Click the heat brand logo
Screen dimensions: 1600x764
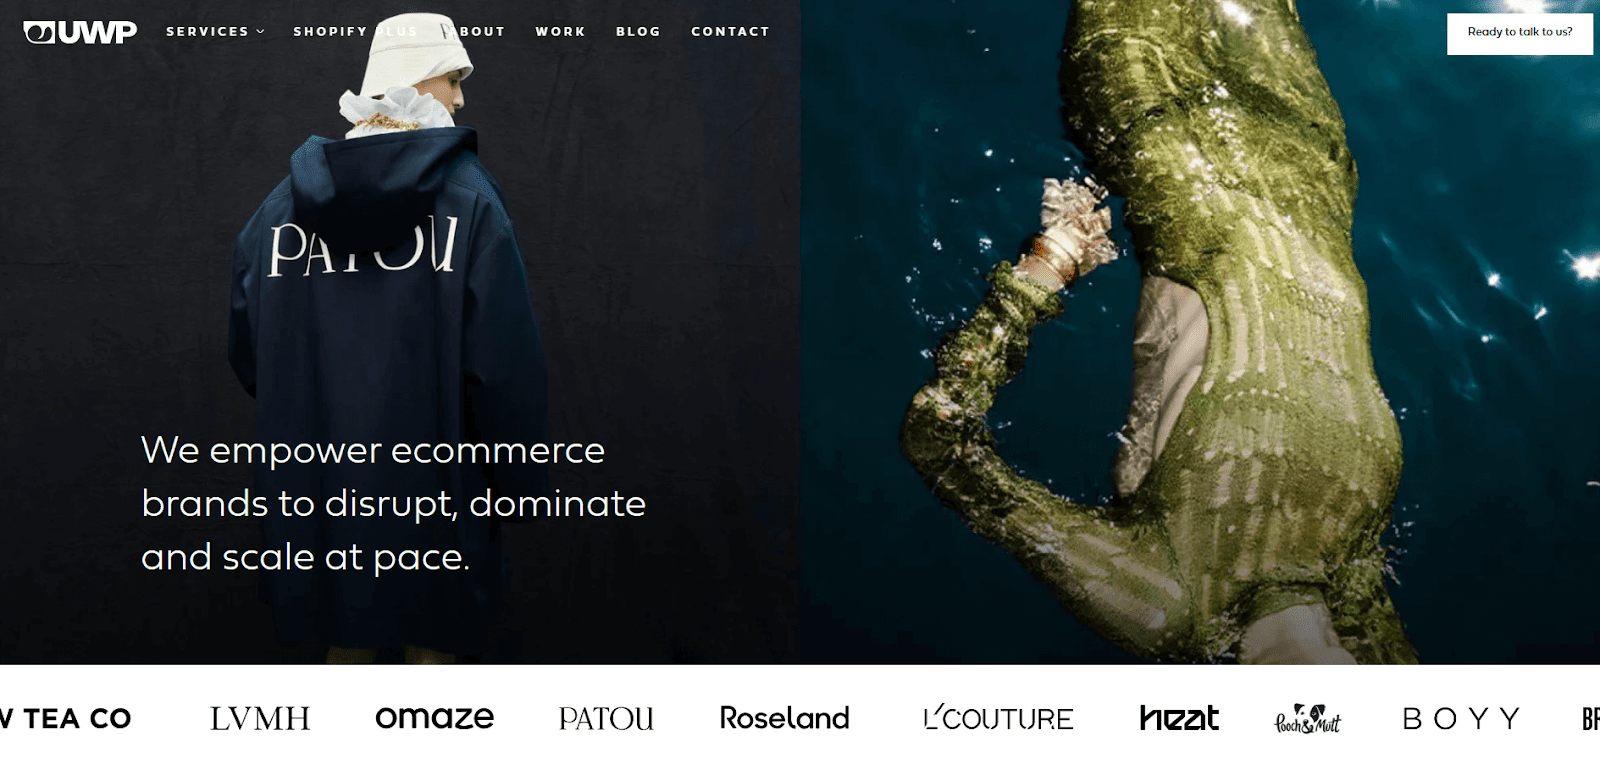[1179, 718]
